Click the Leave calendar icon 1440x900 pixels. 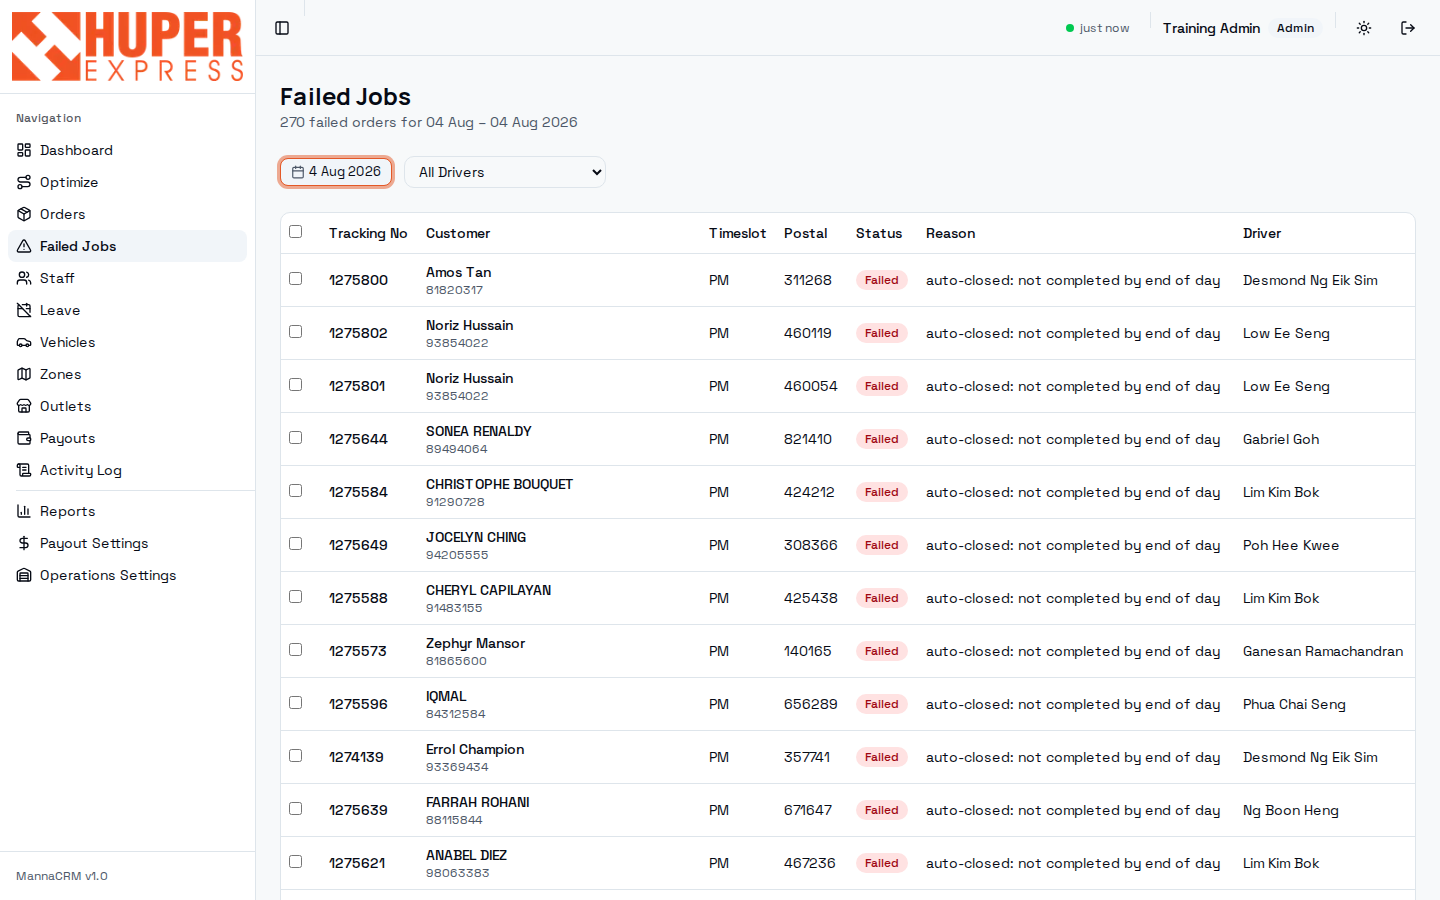pos(24,310)
